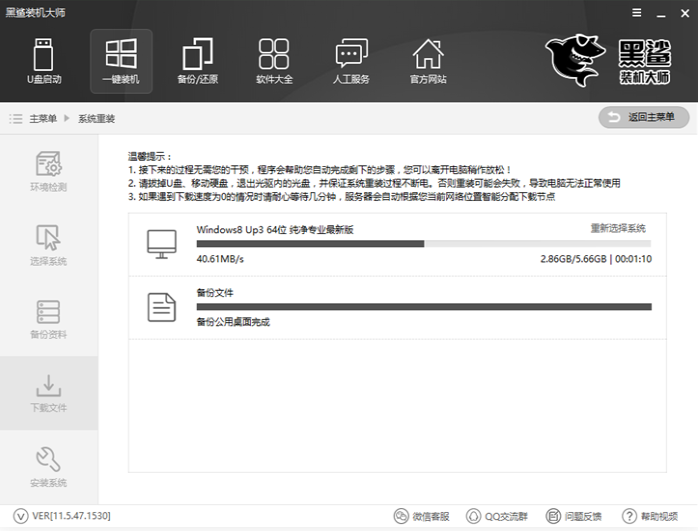Screen dimensions: 698x531
Task: Select the 安装系统 step
Action: coord(49,467)
